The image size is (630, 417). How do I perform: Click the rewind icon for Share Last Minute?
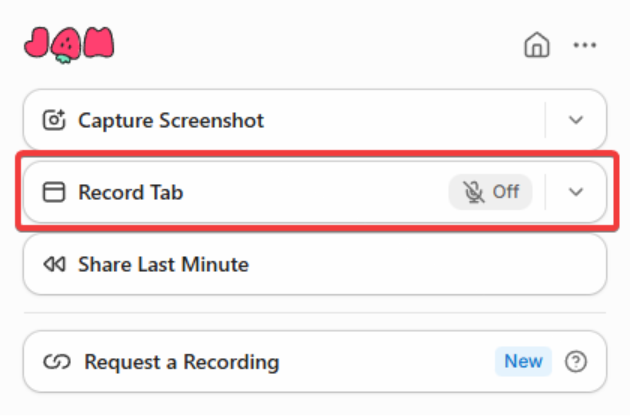click(53, 265)
